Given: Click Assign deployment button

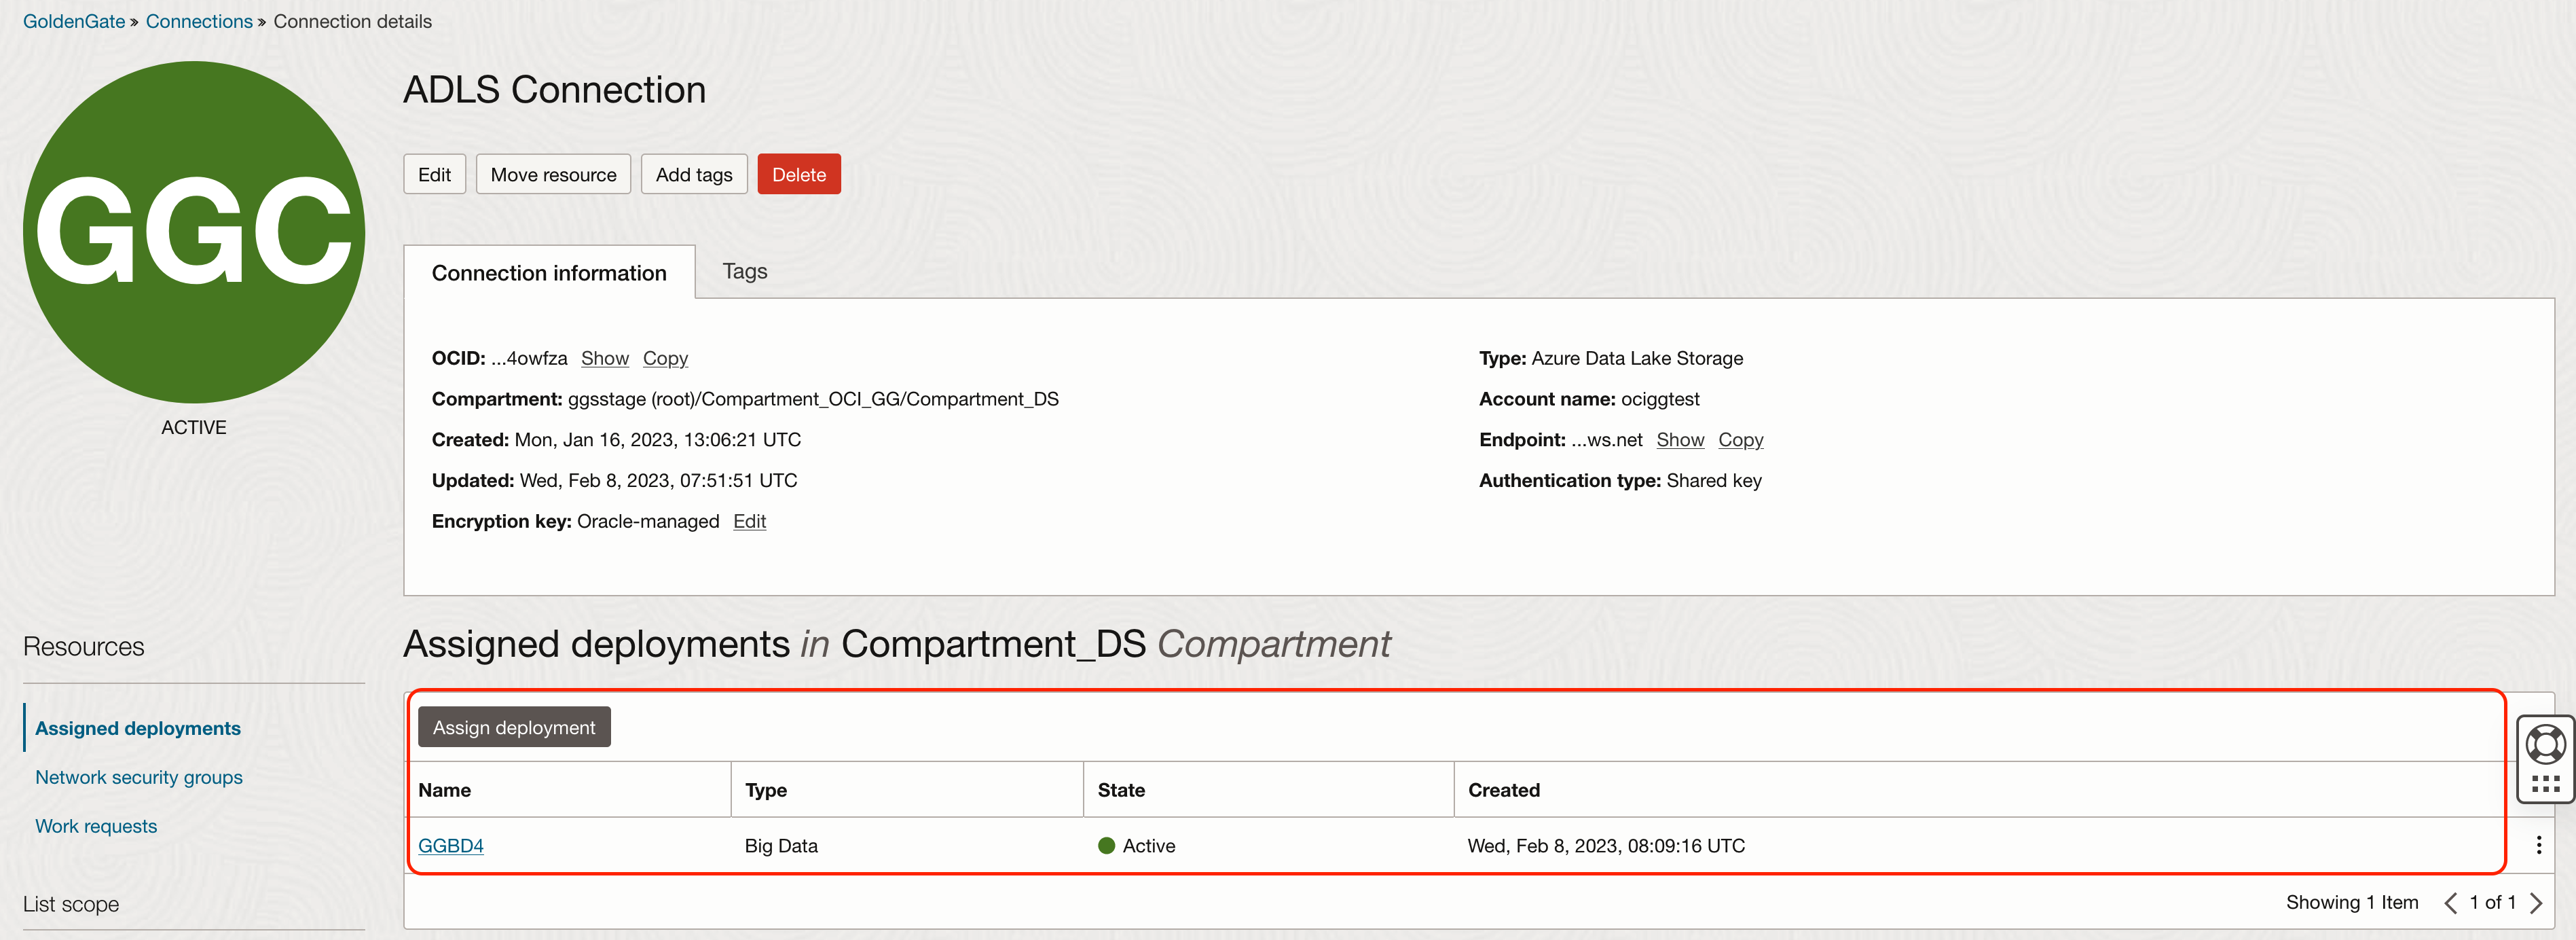Looking at the screenshot, I should pyautogui.click(x=513, y=727).
